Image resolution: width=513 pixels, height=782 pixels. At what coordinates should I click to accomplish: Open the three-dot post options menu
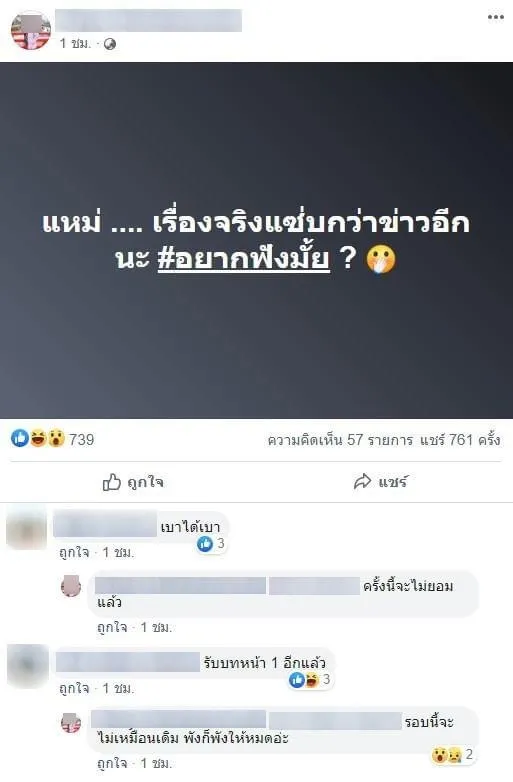[496, 17]
